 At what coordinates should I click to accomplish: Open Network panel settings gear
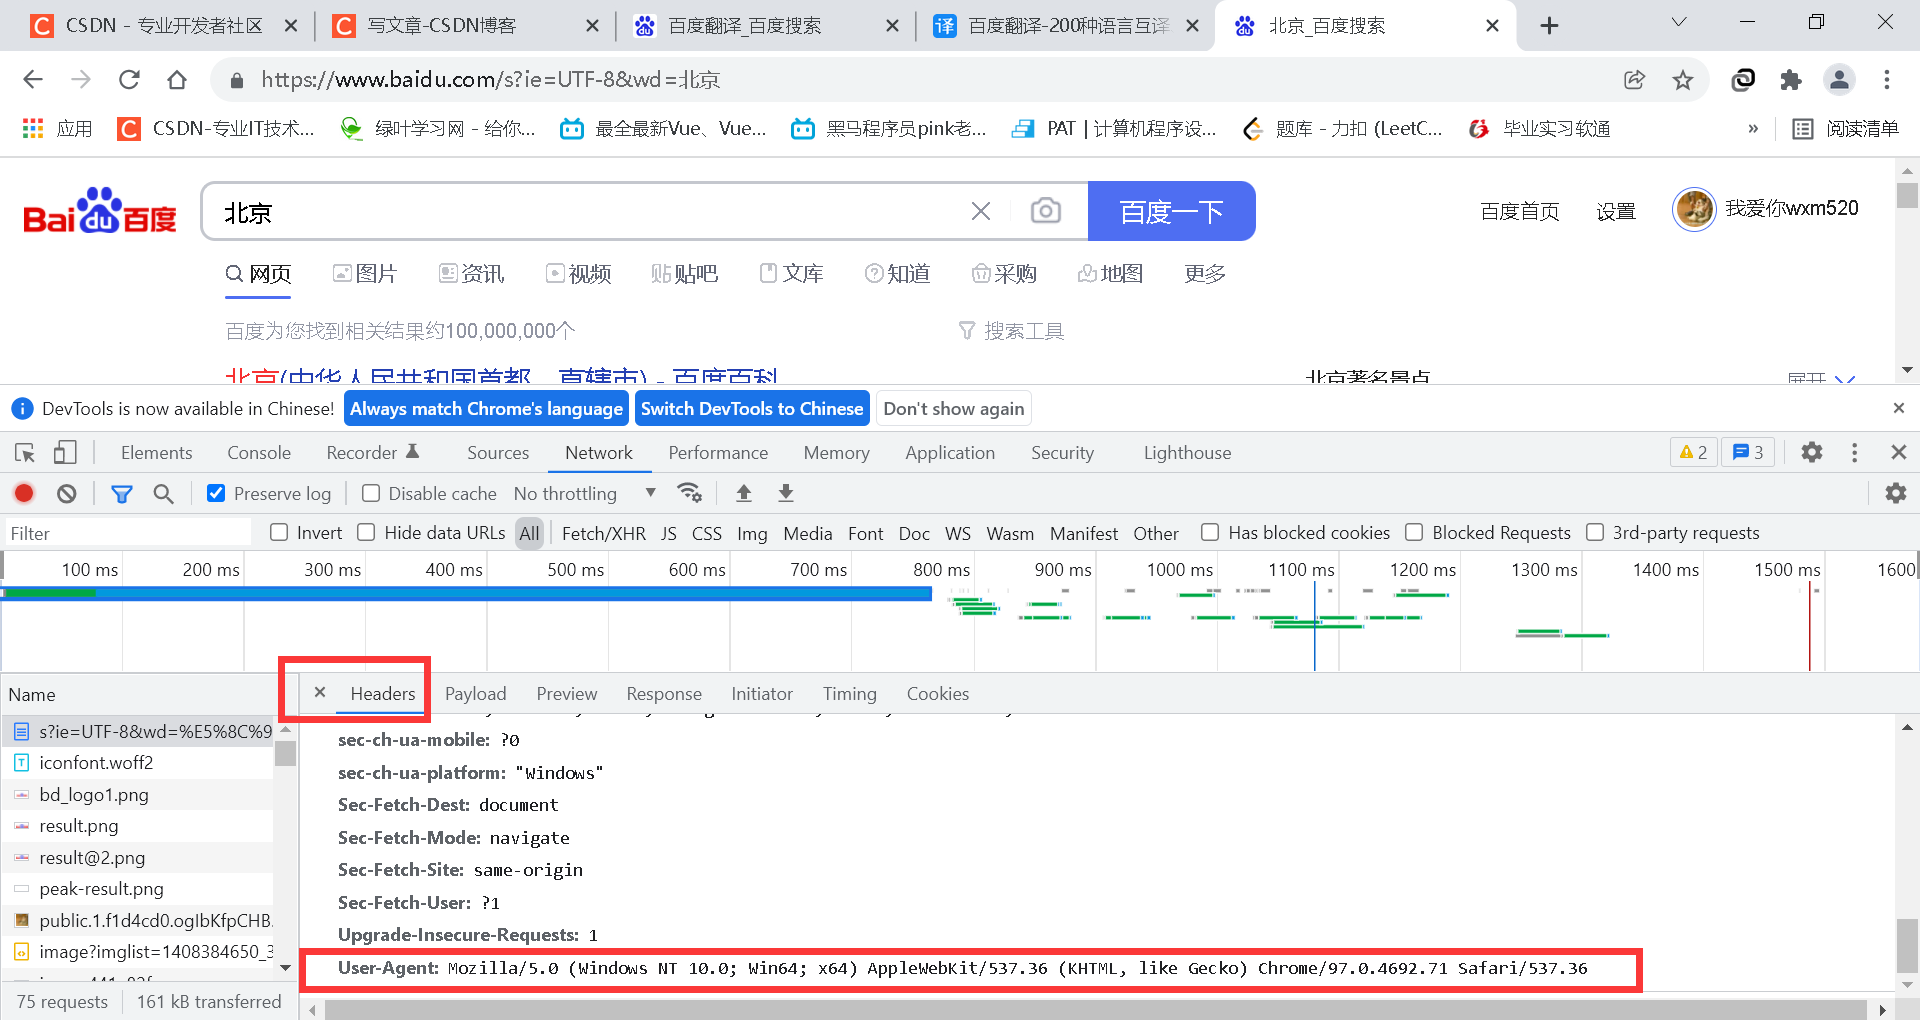1895,492
